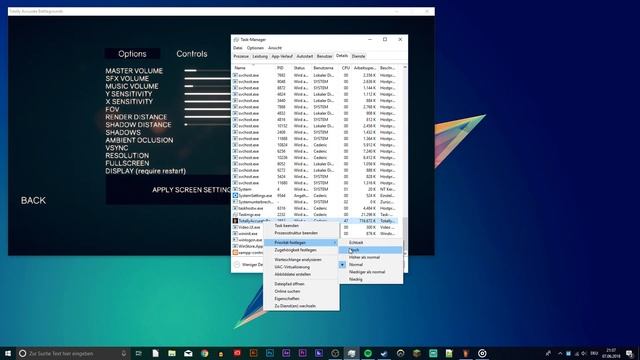Open Spotify from the taskbar

[x=368, y=353]
